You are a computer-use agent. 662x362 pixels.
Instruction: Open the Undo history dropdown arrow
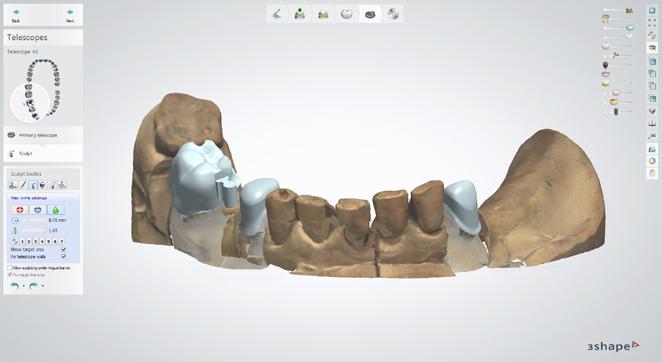pyautogui.click(x=23, y=286)
